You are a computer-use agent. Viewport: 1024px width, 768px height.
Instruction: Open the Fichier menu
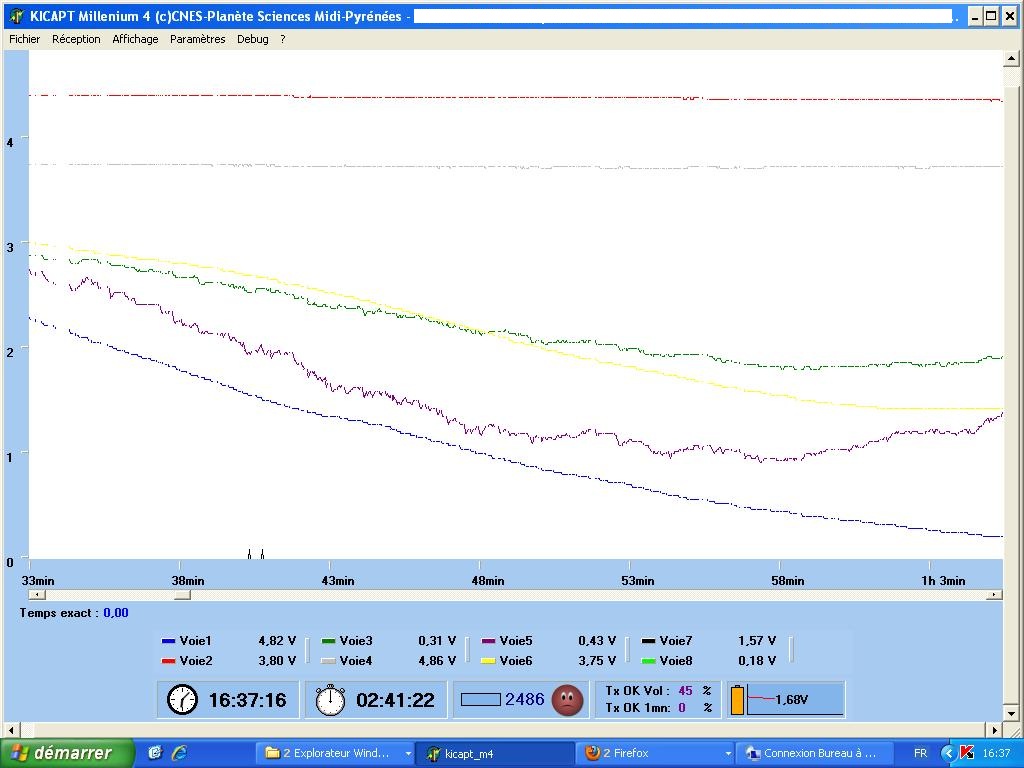point(25,39)
